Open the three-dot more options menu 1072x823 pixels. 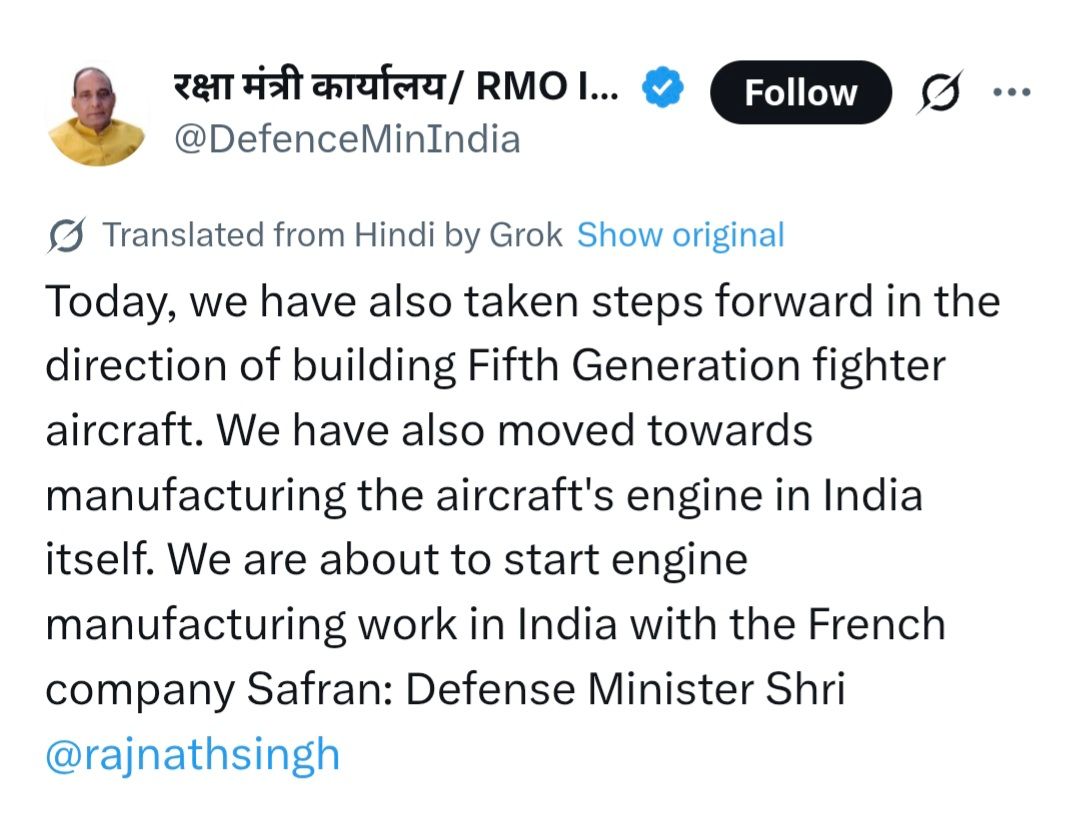coord(1010,92)
